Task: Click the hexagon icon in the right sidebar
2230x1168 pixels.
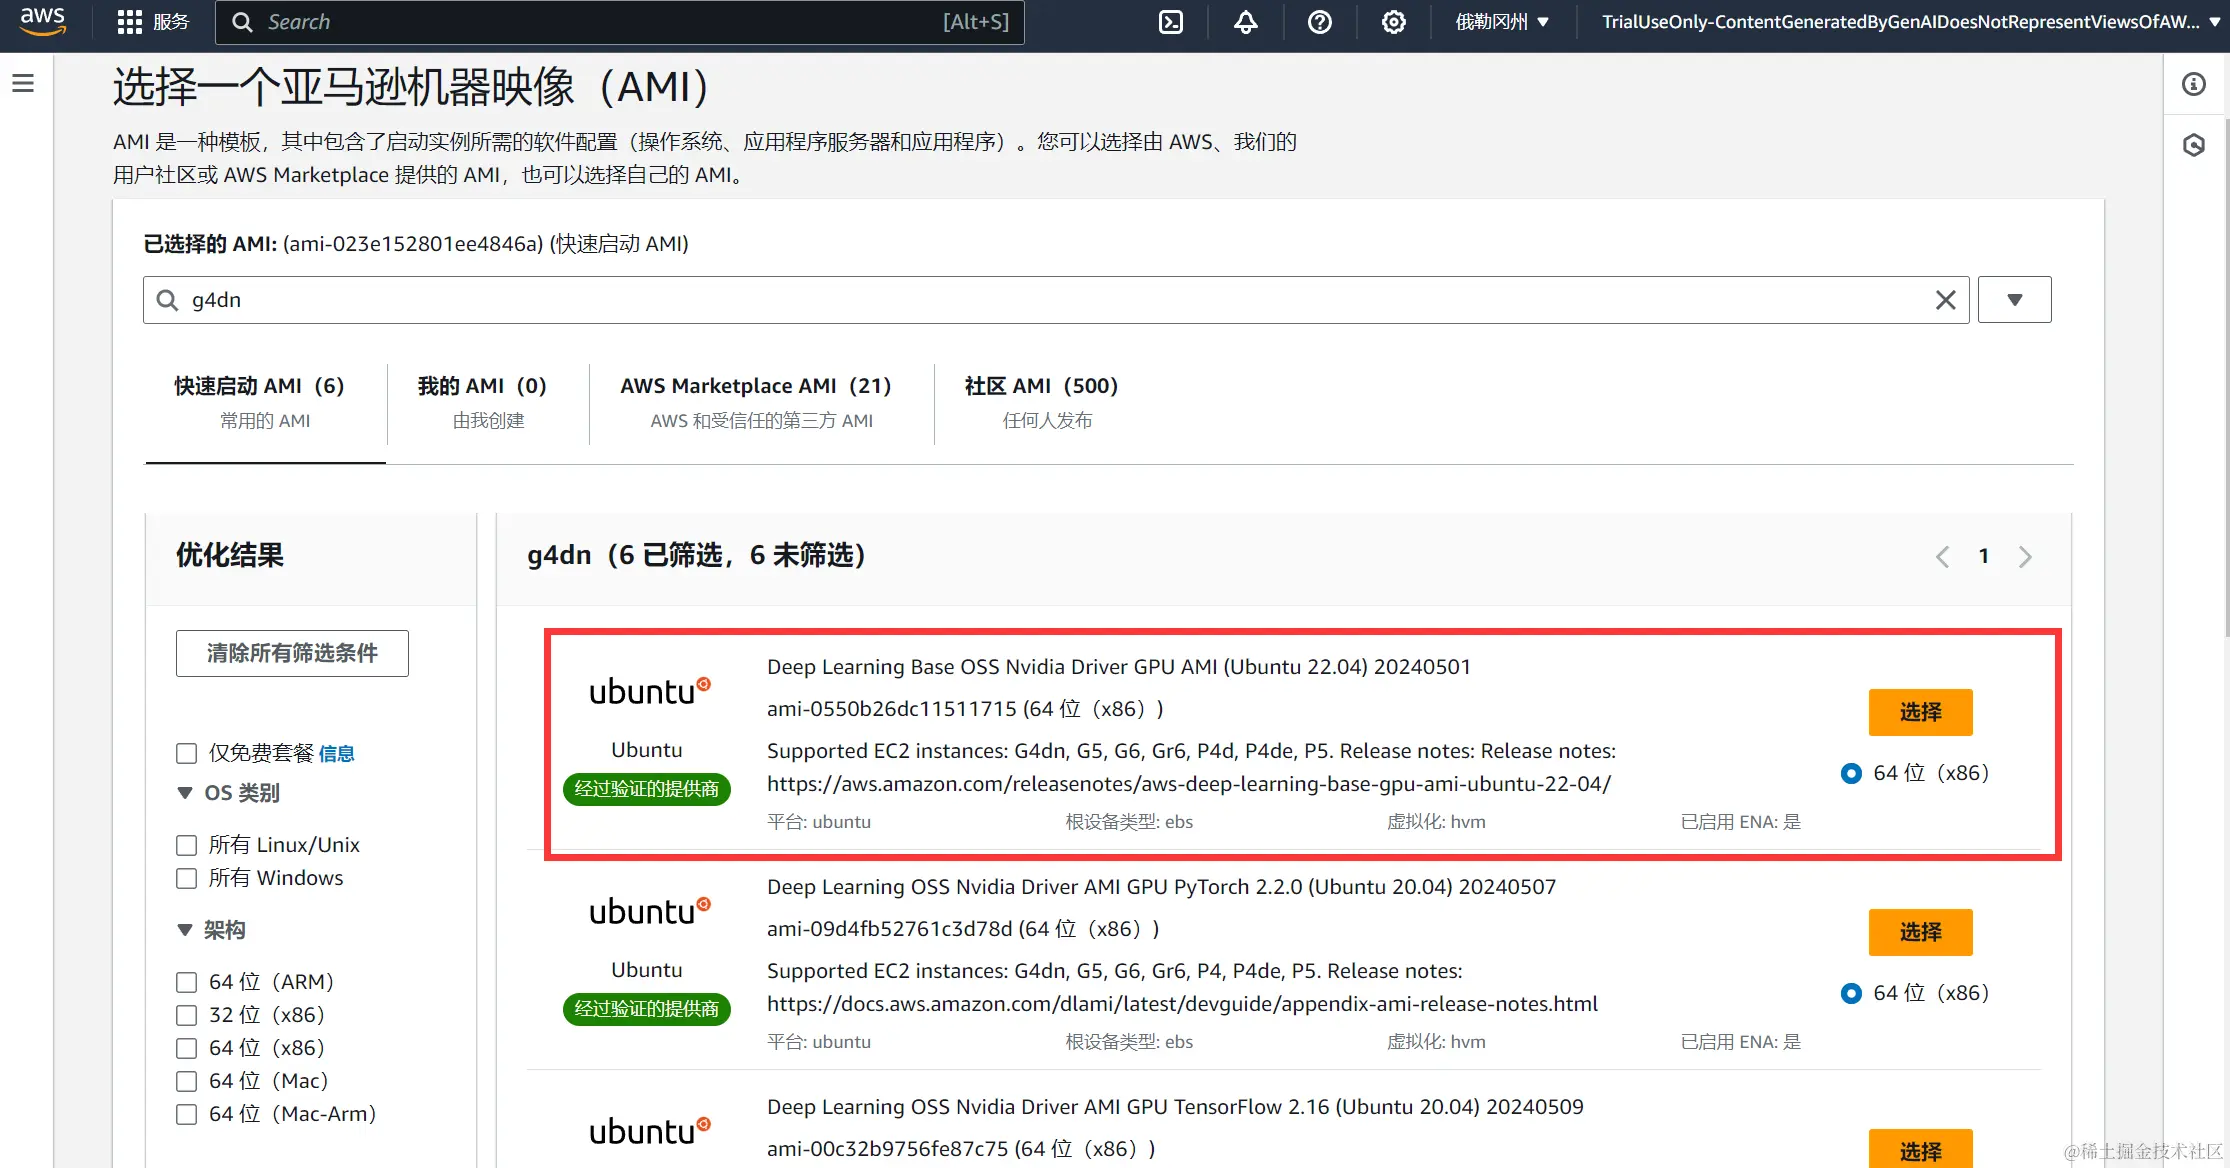Action: click(2194, 145)
